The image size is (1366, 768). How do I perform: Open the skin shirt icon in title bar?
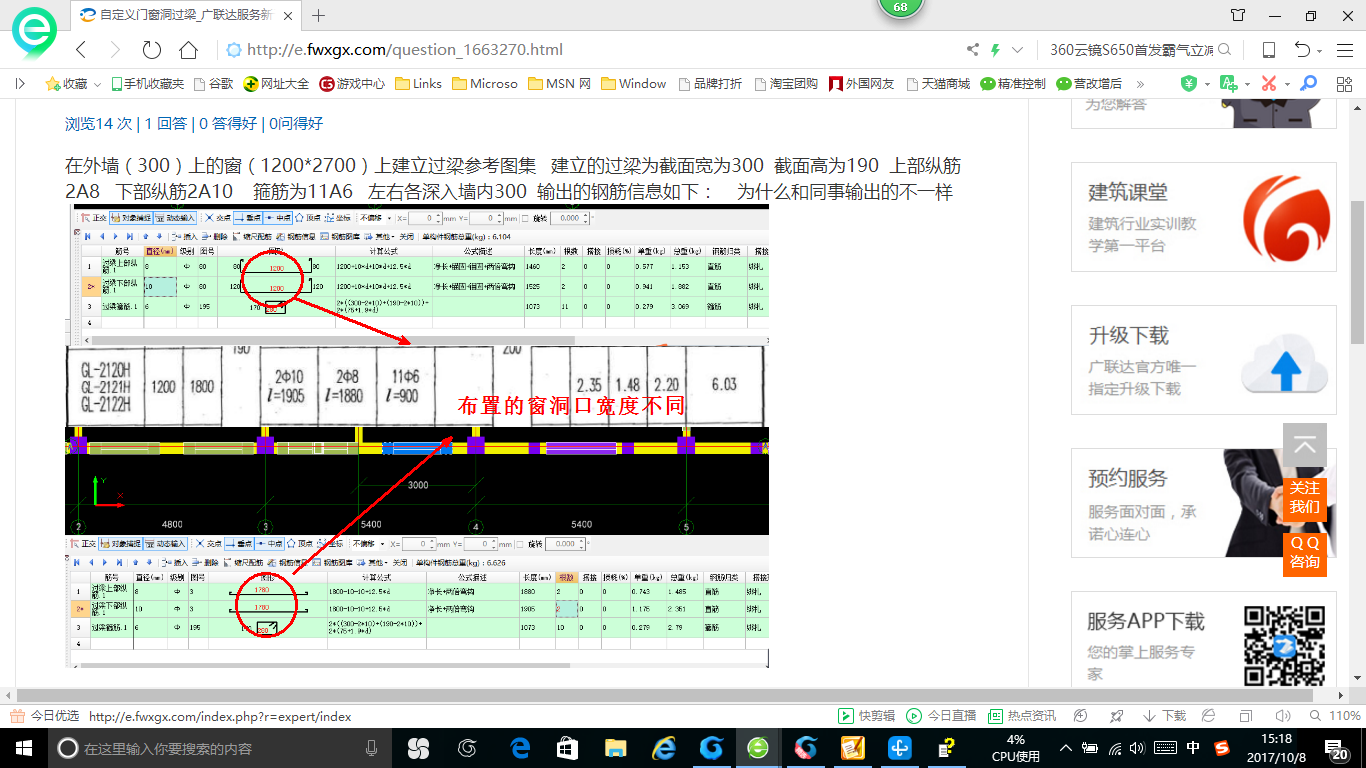(1239, 15)
